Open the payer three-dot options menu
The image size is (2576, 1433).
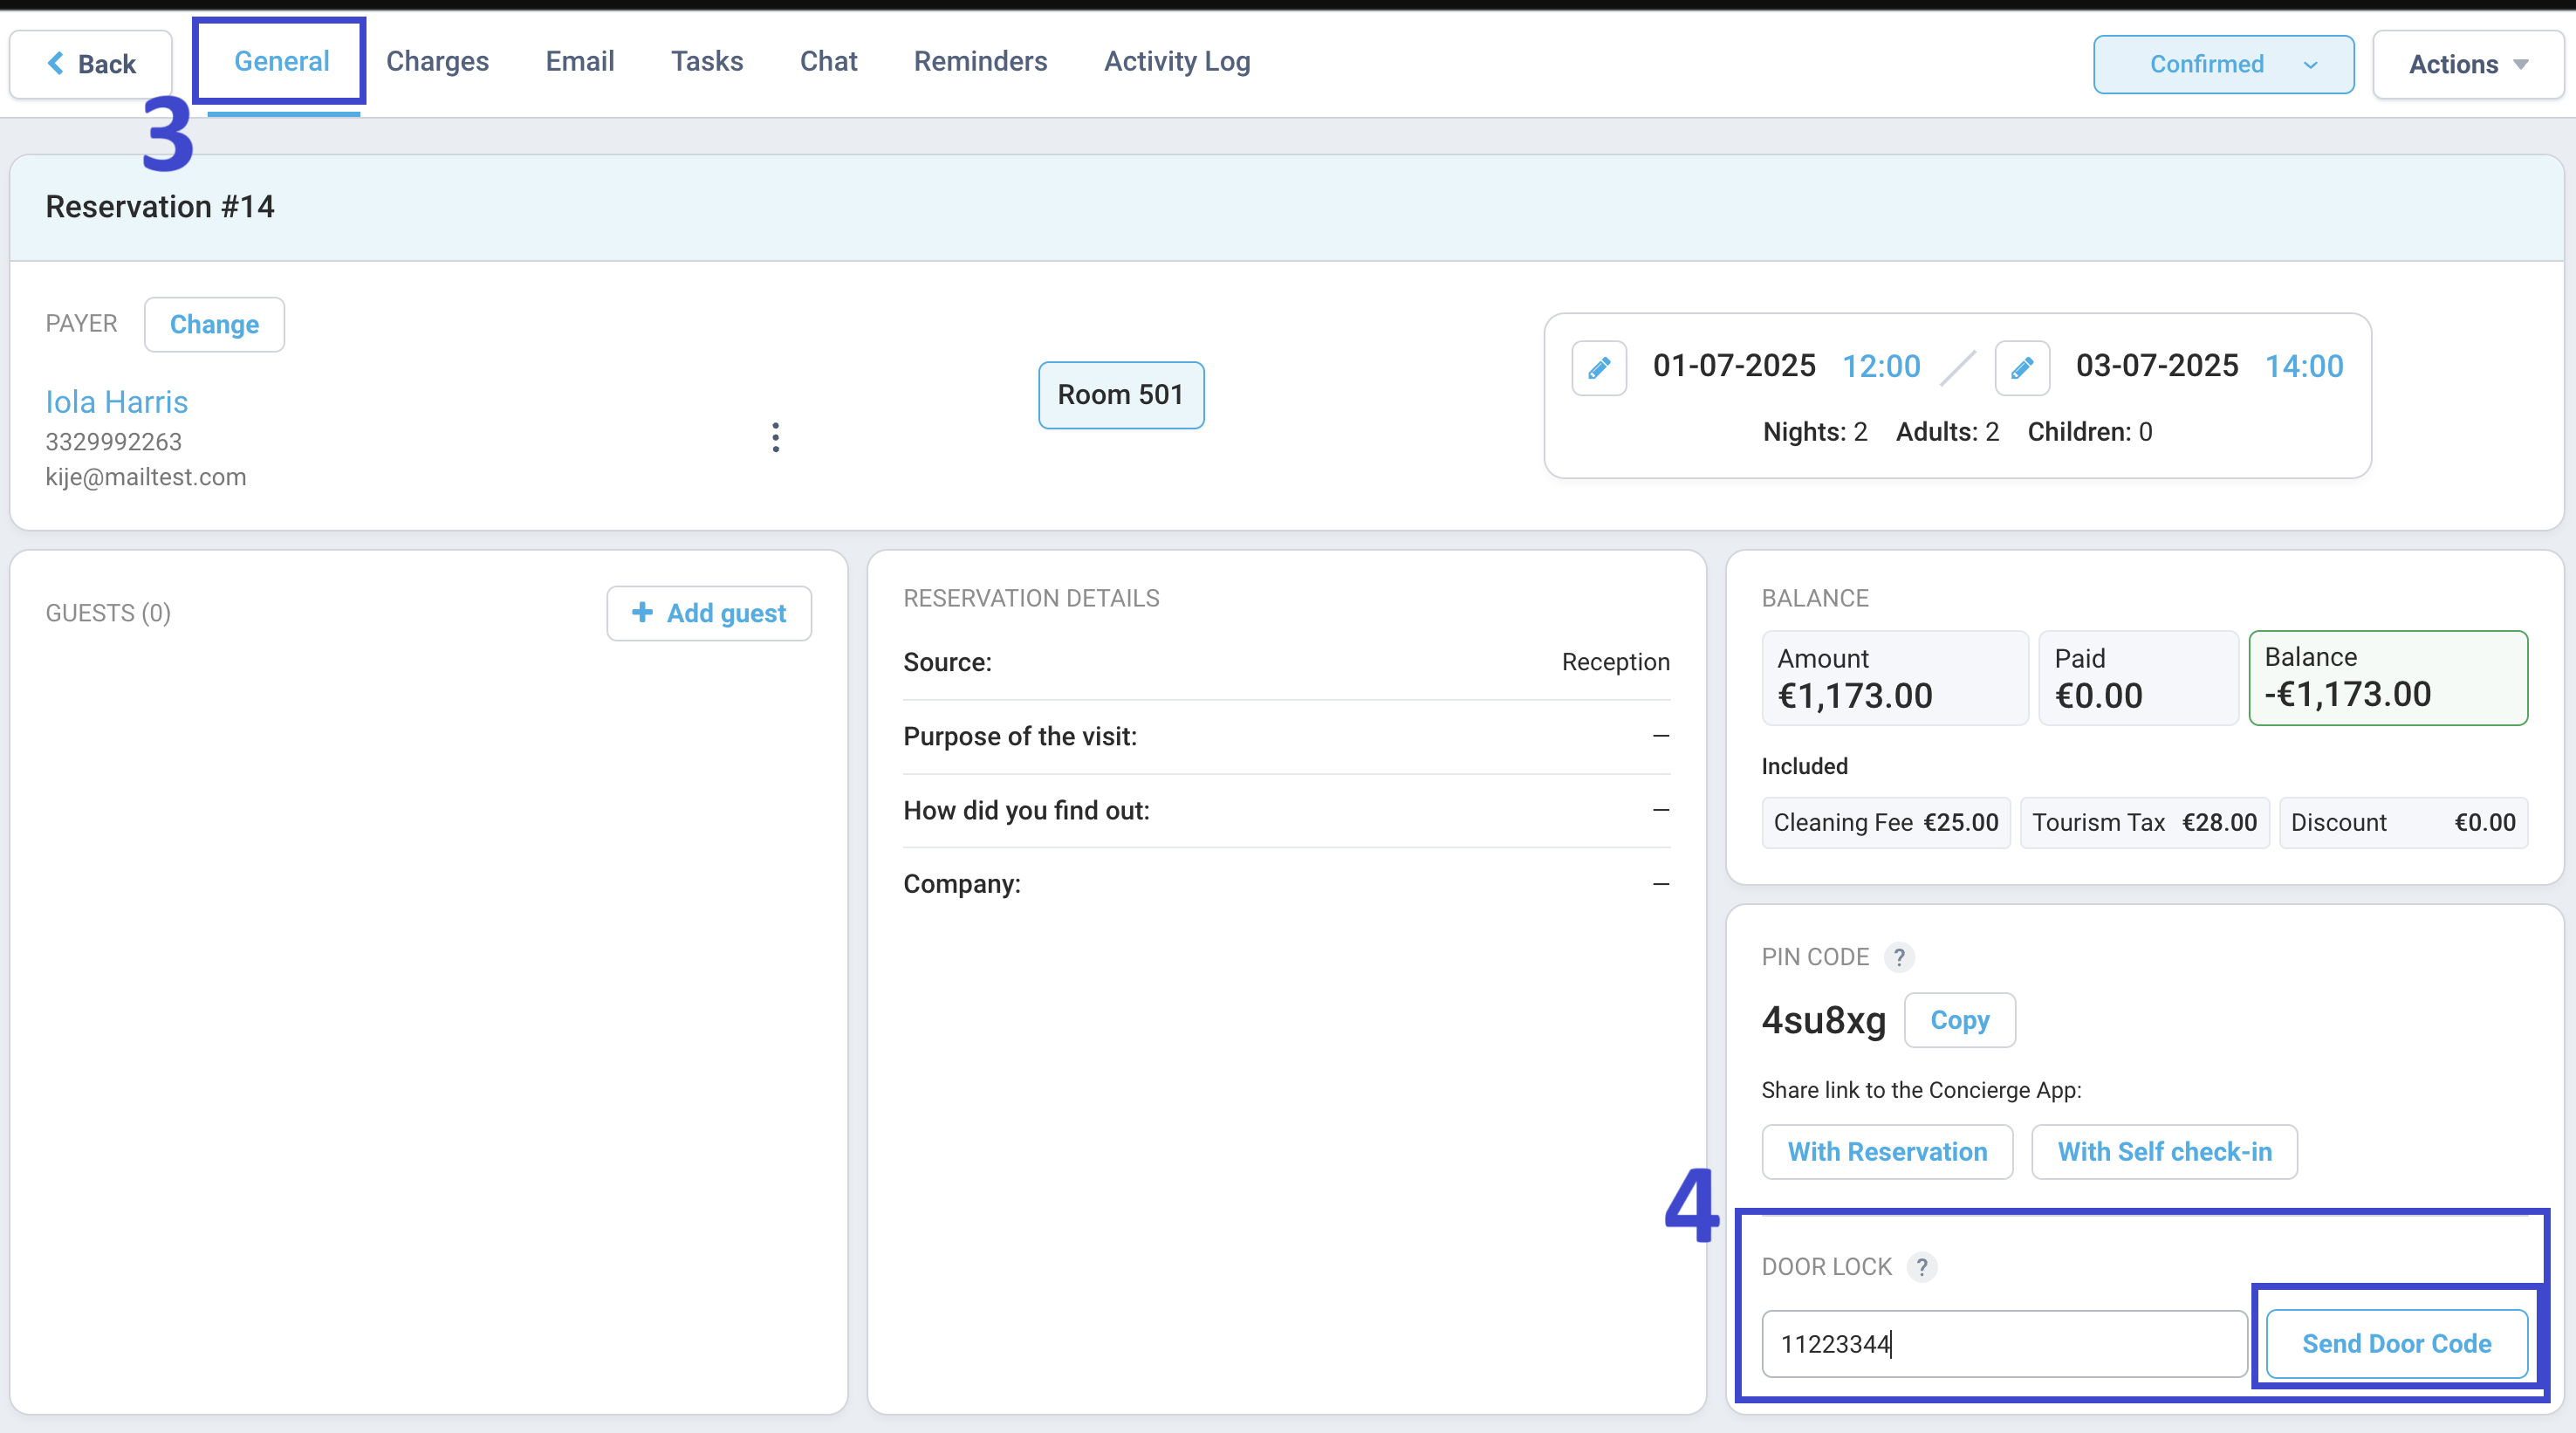click(x=776, y=437)
